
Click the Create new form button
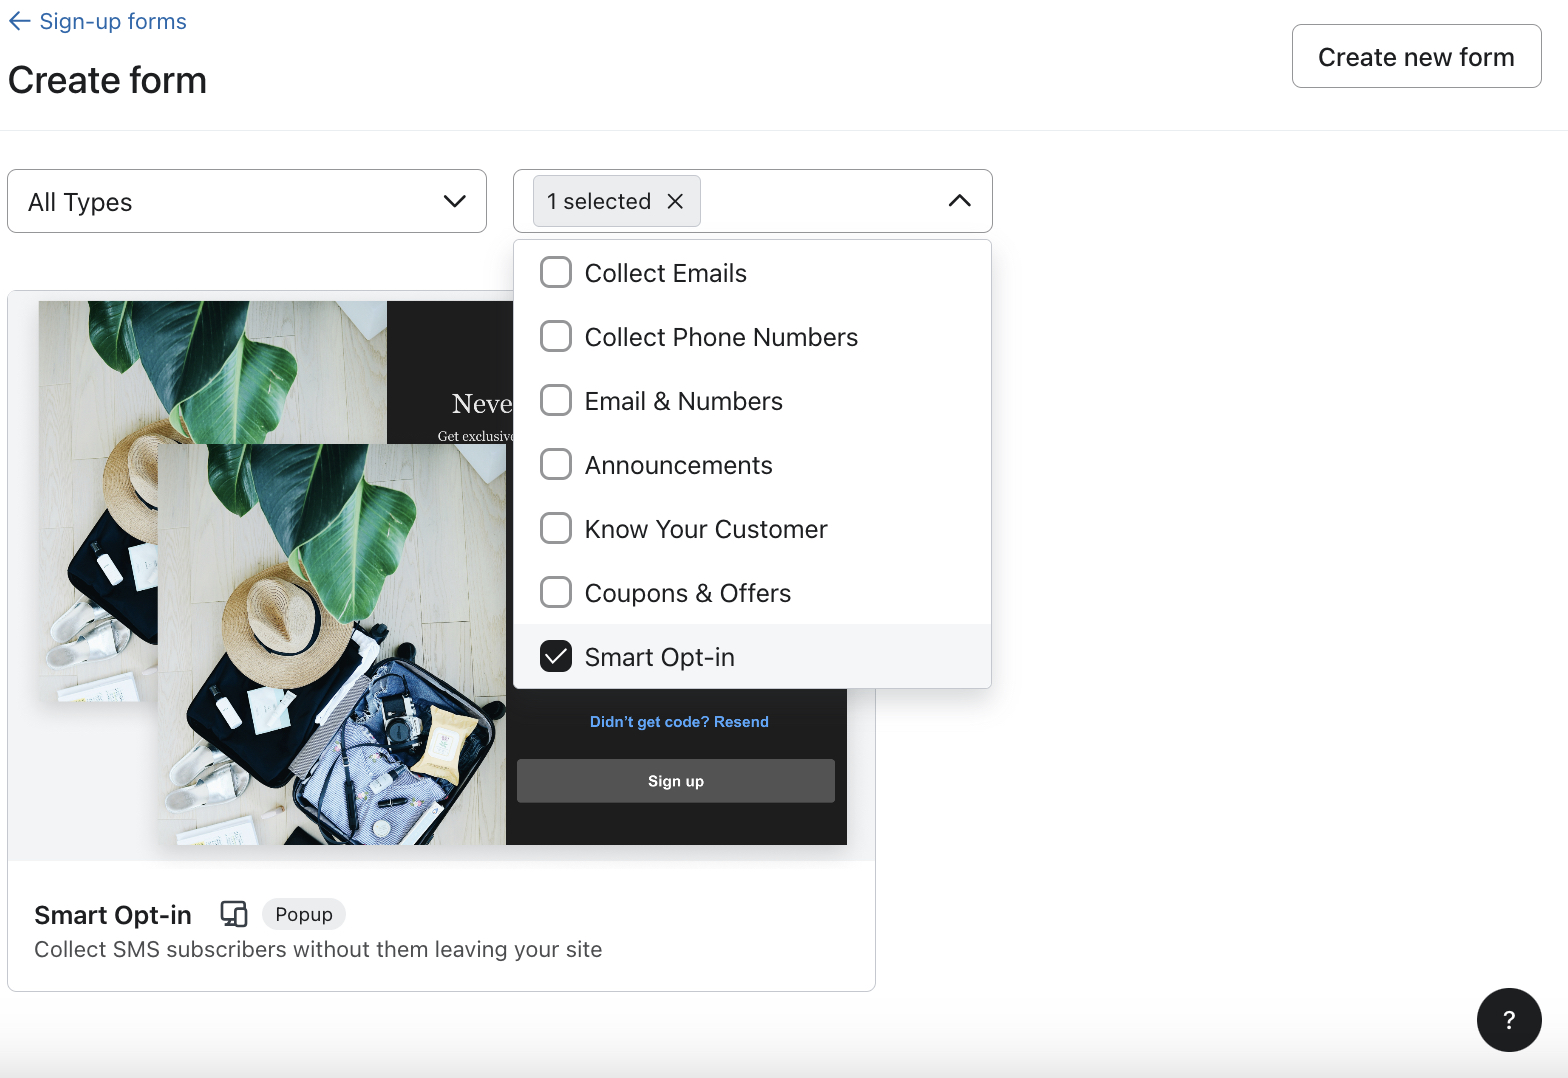(x=1415, y=57)
